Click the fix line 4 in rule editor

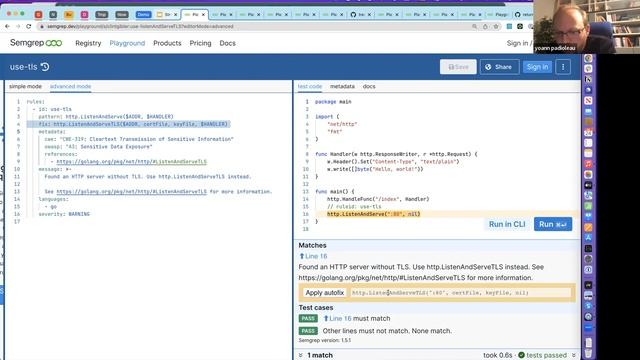(x=133, y=124)
